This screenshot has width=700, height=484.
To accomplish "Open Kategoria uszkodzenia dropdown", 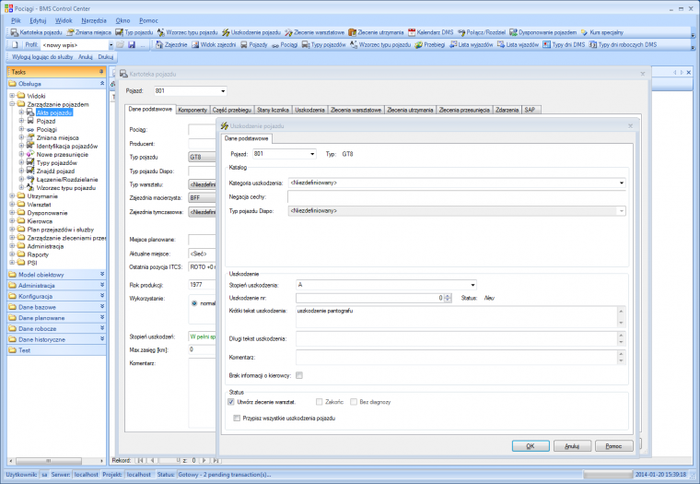I will point(621,183).
